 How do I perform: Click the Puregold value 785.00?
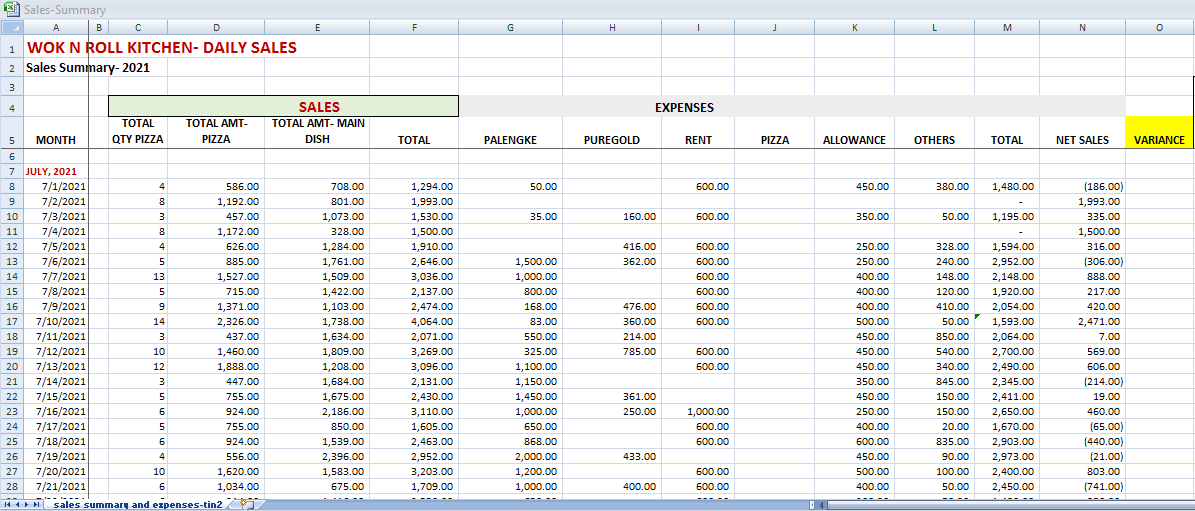click(x=612, y=351)
